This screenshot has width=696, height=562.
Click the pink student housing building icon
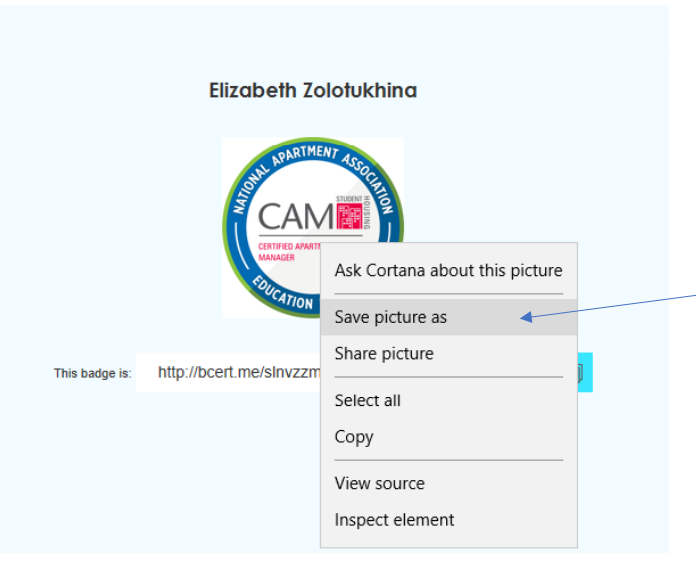(349, 216)
